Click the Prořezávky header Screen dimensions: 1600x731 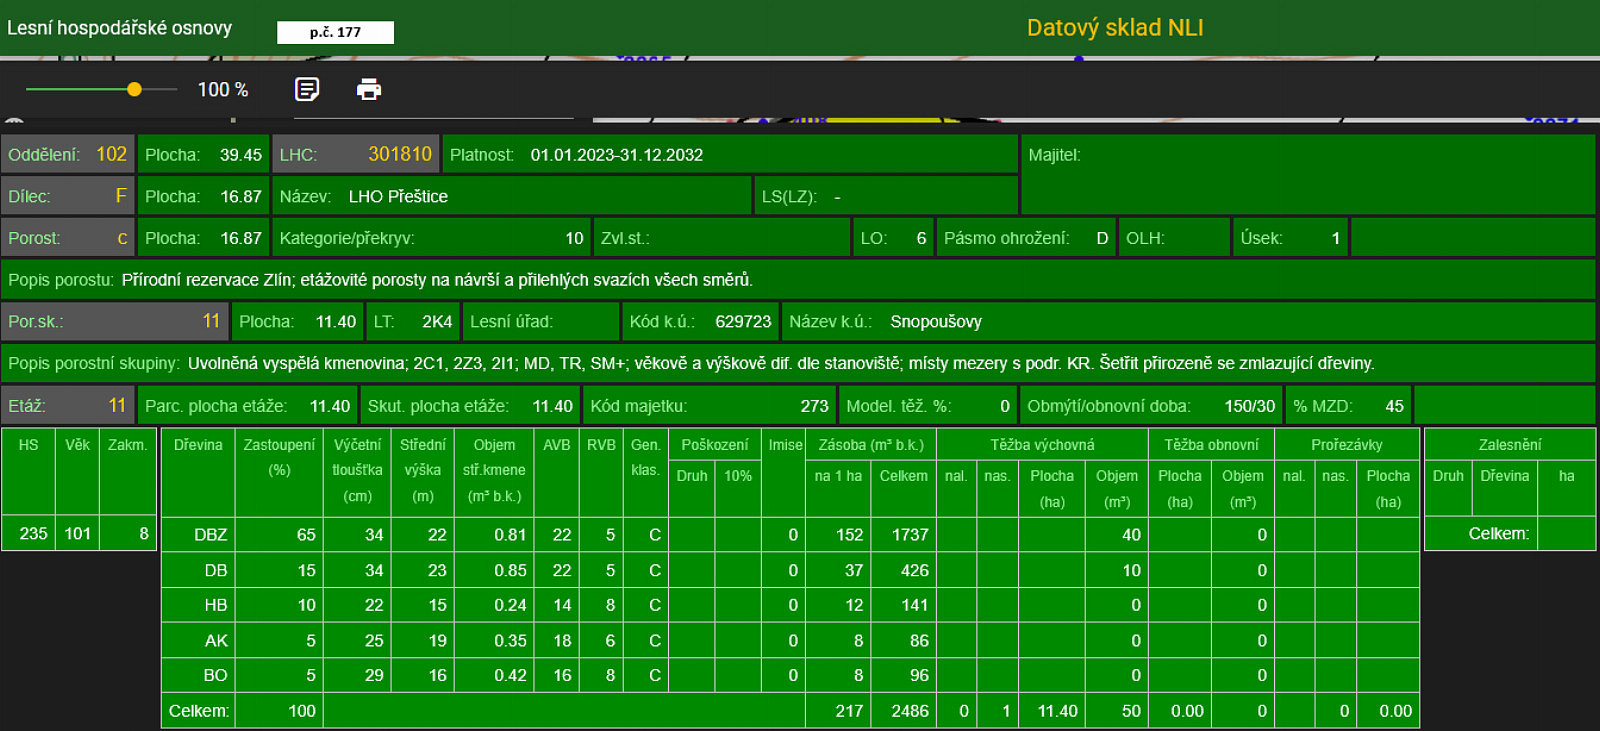(x=1347, y=445)
